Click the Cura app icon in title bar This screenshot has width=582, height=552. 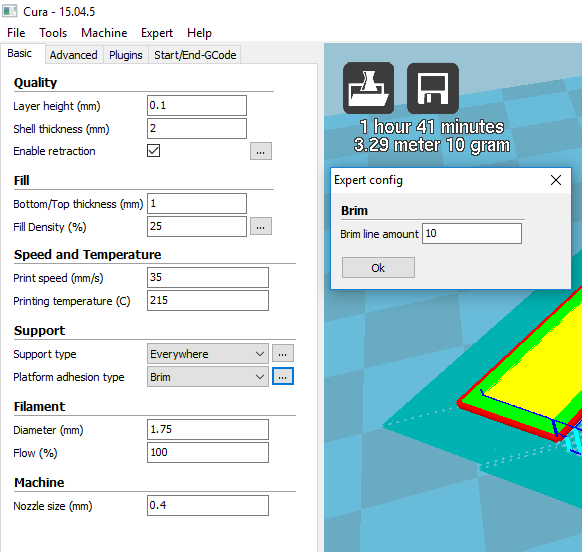[10, 11]
